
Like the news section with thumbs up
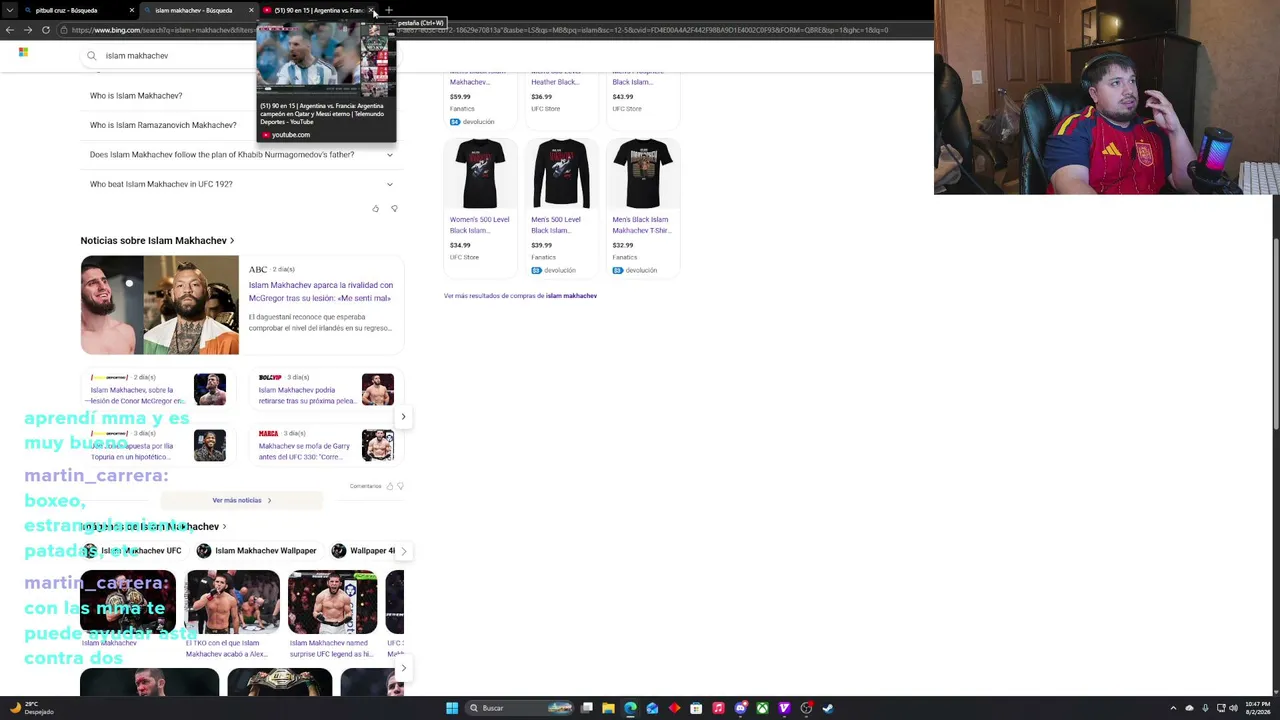point(390,486)
